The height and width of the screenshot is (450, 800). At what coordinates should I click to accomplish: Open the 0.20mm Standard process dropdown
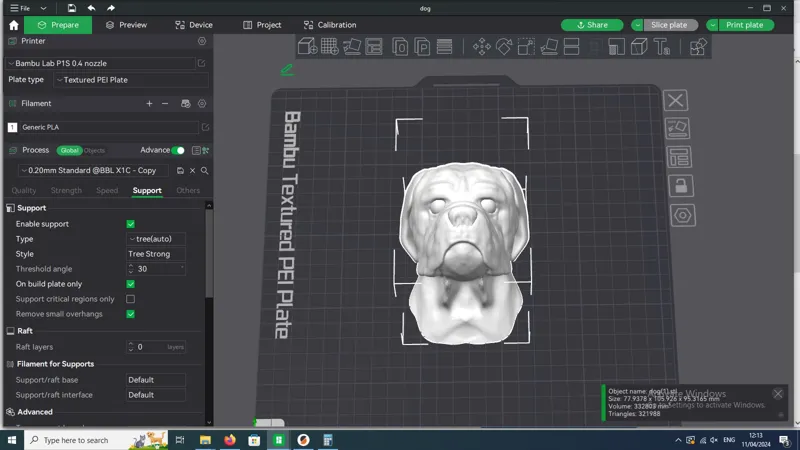pyautogui.click(x=95, y=170)
